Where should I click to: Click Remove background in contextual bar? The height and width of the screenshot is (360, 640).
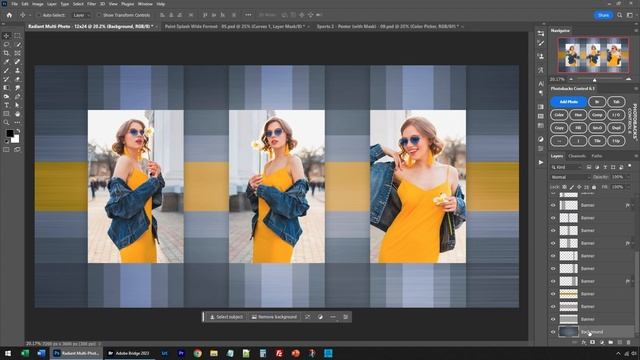[x=274, y=317]
